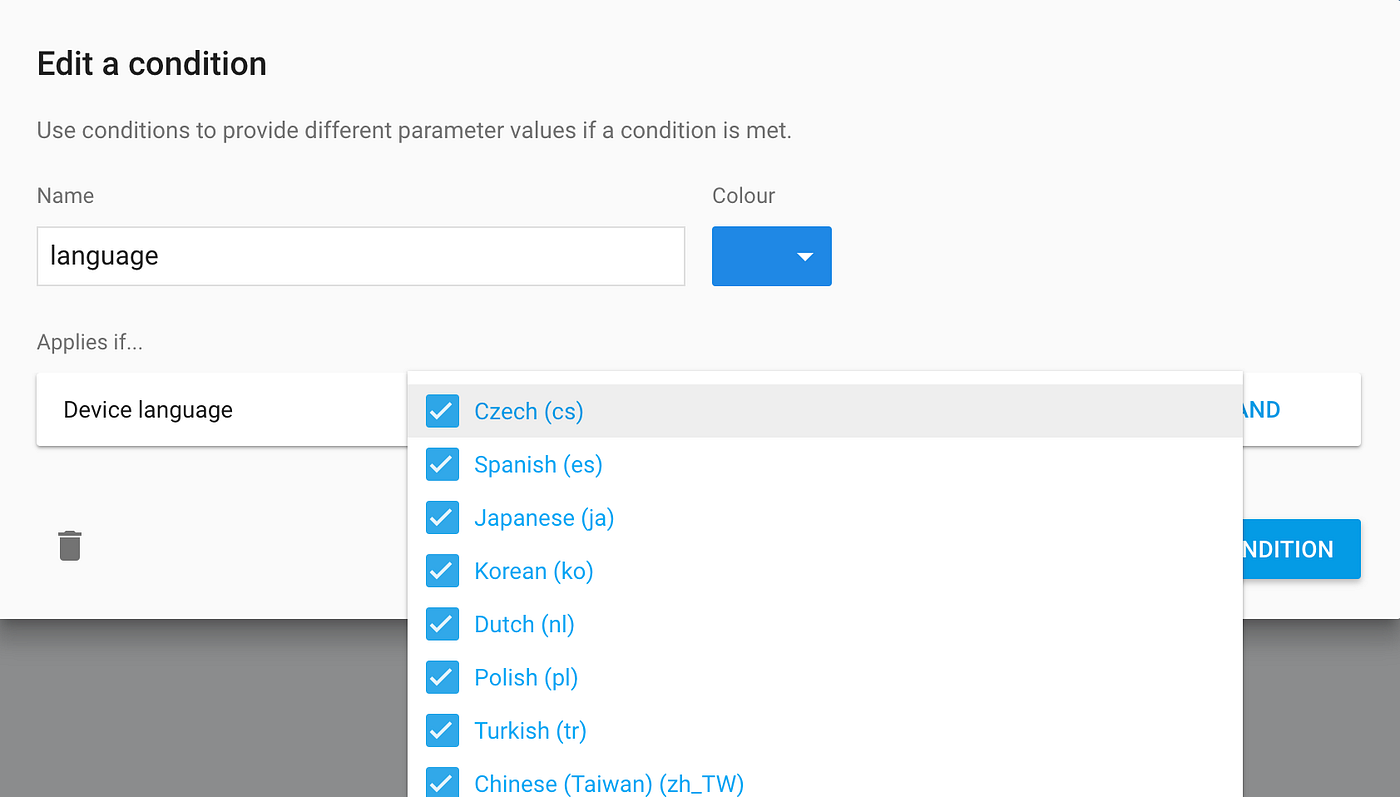Click the Chinese (Taiwan) (zh_TW) label text
This screenshot has height=797, width=1400.
click(609, 783)
